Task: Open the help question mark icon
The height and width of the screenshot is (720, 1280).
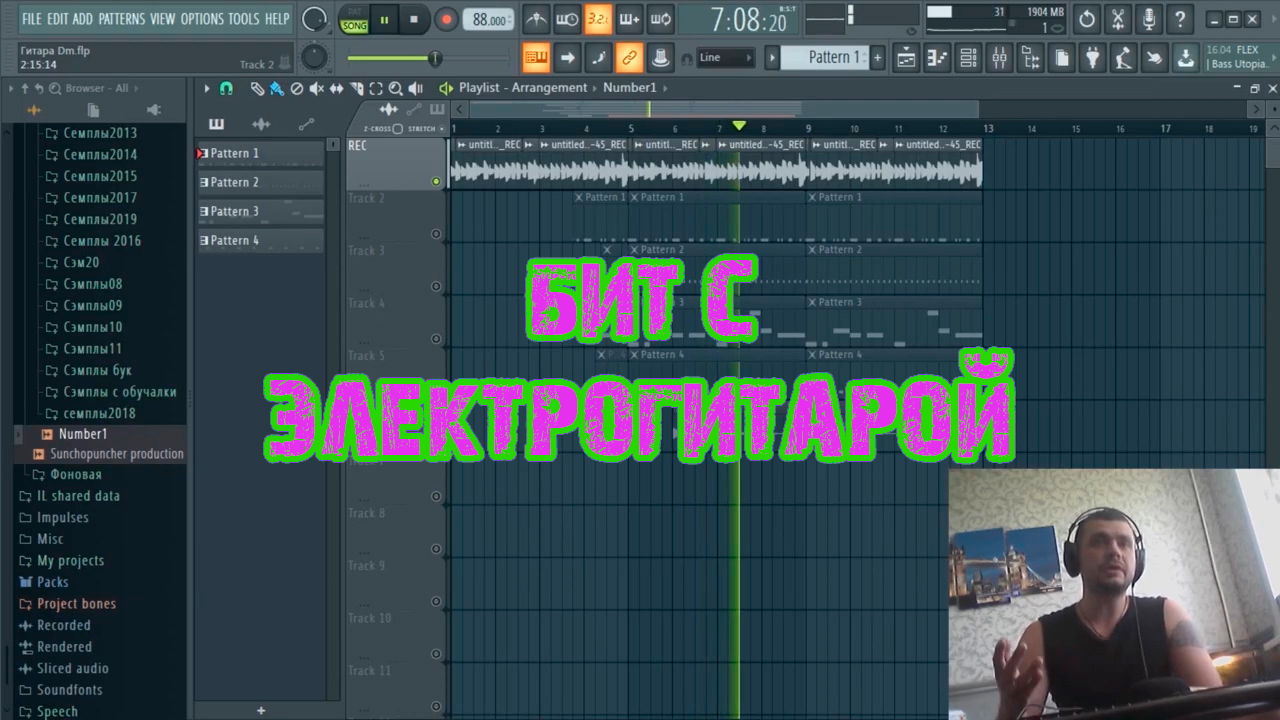Action: [1180, 19]
